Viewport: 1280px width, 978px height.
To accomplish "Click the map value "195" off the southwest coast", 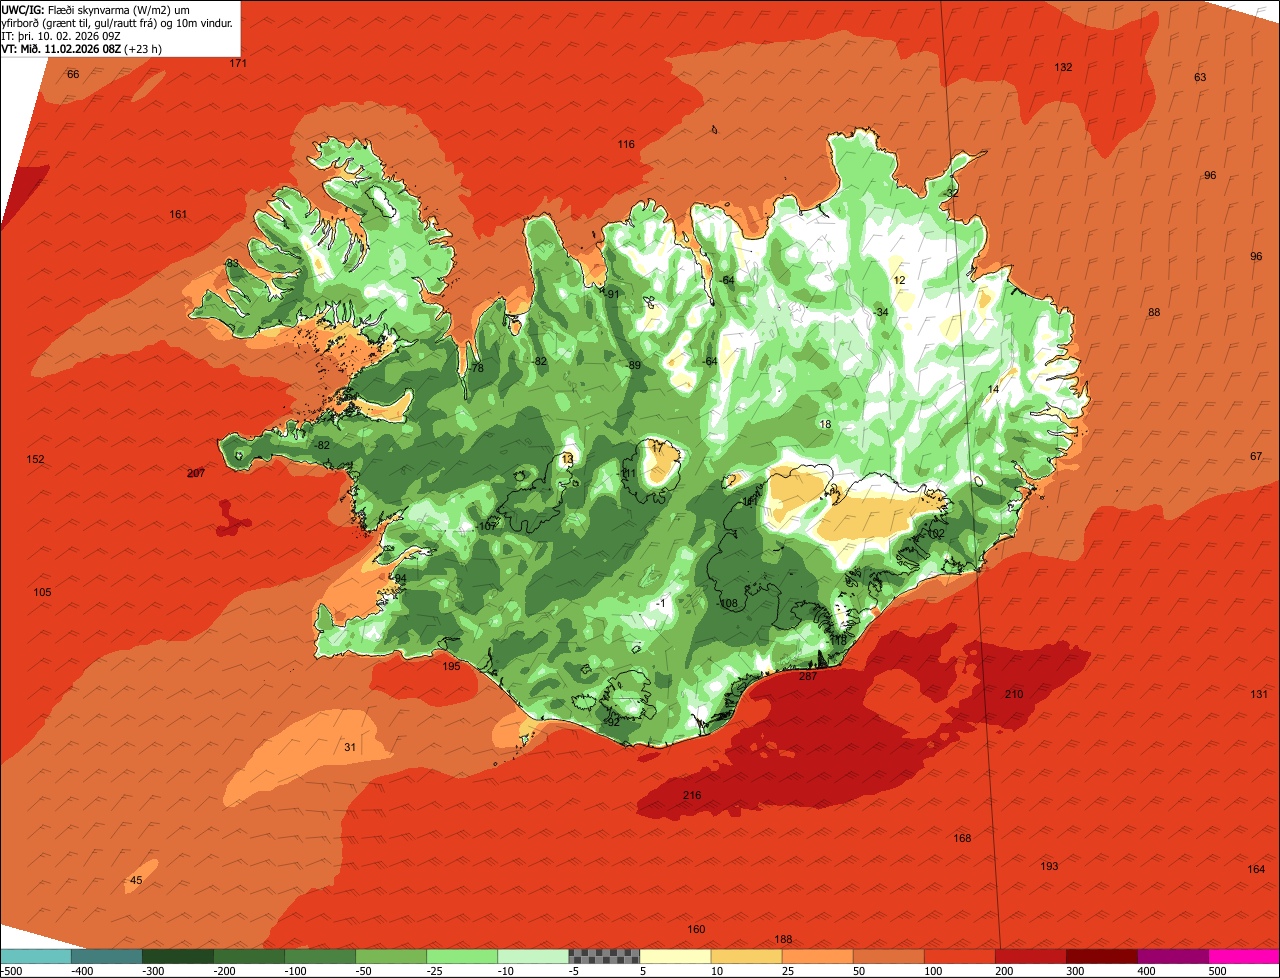I will click(x=452, y=666).
